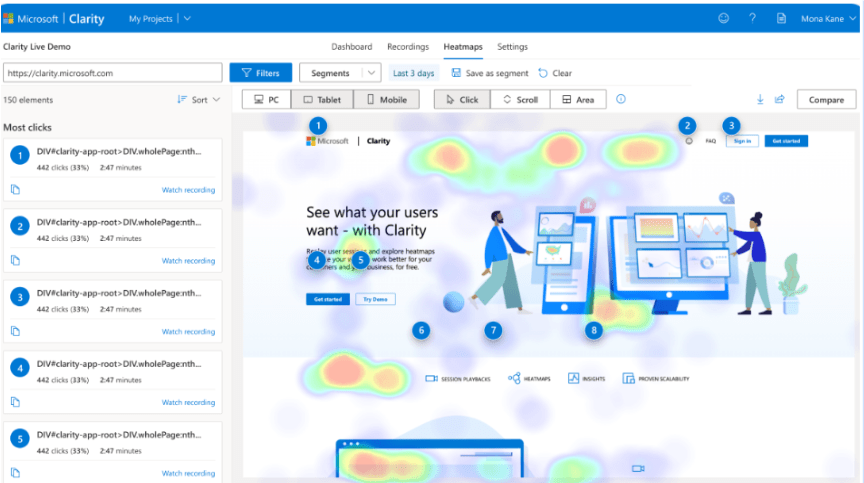Open the Mona Kane account menu
This screenshot has height=483, width=864.
pyautogui.click(x=829, y=19)
